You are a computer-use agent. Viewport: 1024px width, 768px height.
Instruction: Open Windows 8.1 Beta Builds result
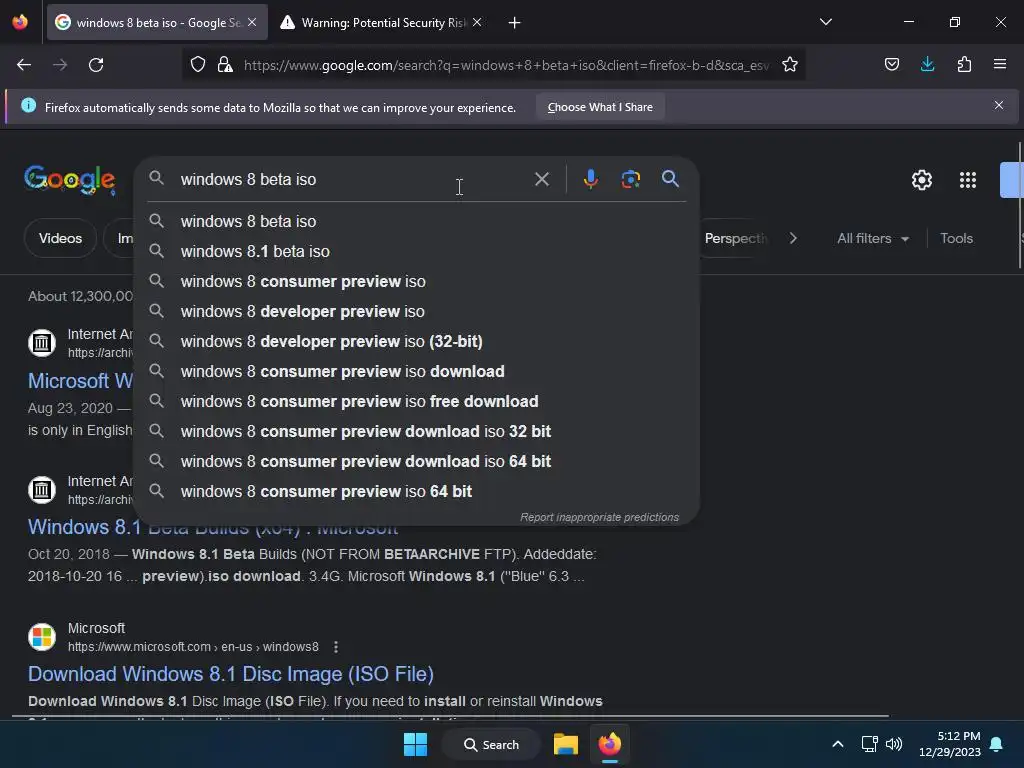pyautogui.click(x=213, y=527)
